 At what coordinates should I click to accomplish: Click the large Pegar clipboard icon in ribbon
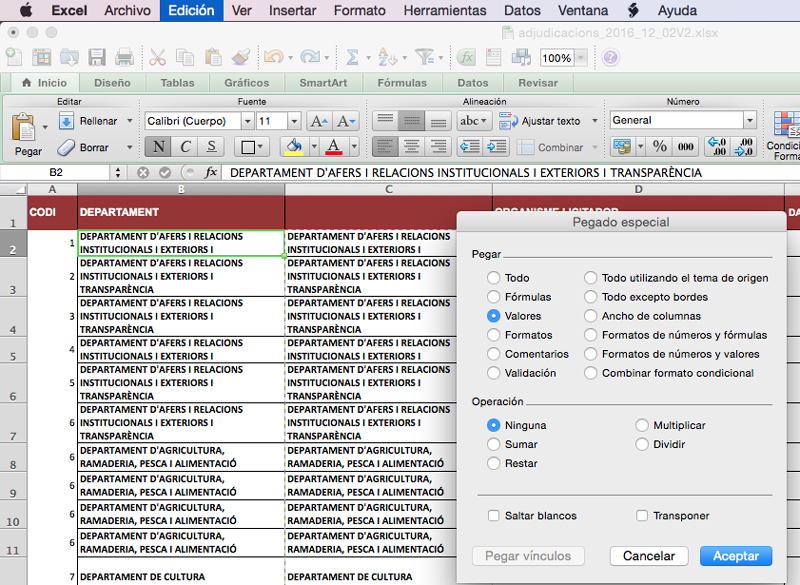[x=24, y=128]
